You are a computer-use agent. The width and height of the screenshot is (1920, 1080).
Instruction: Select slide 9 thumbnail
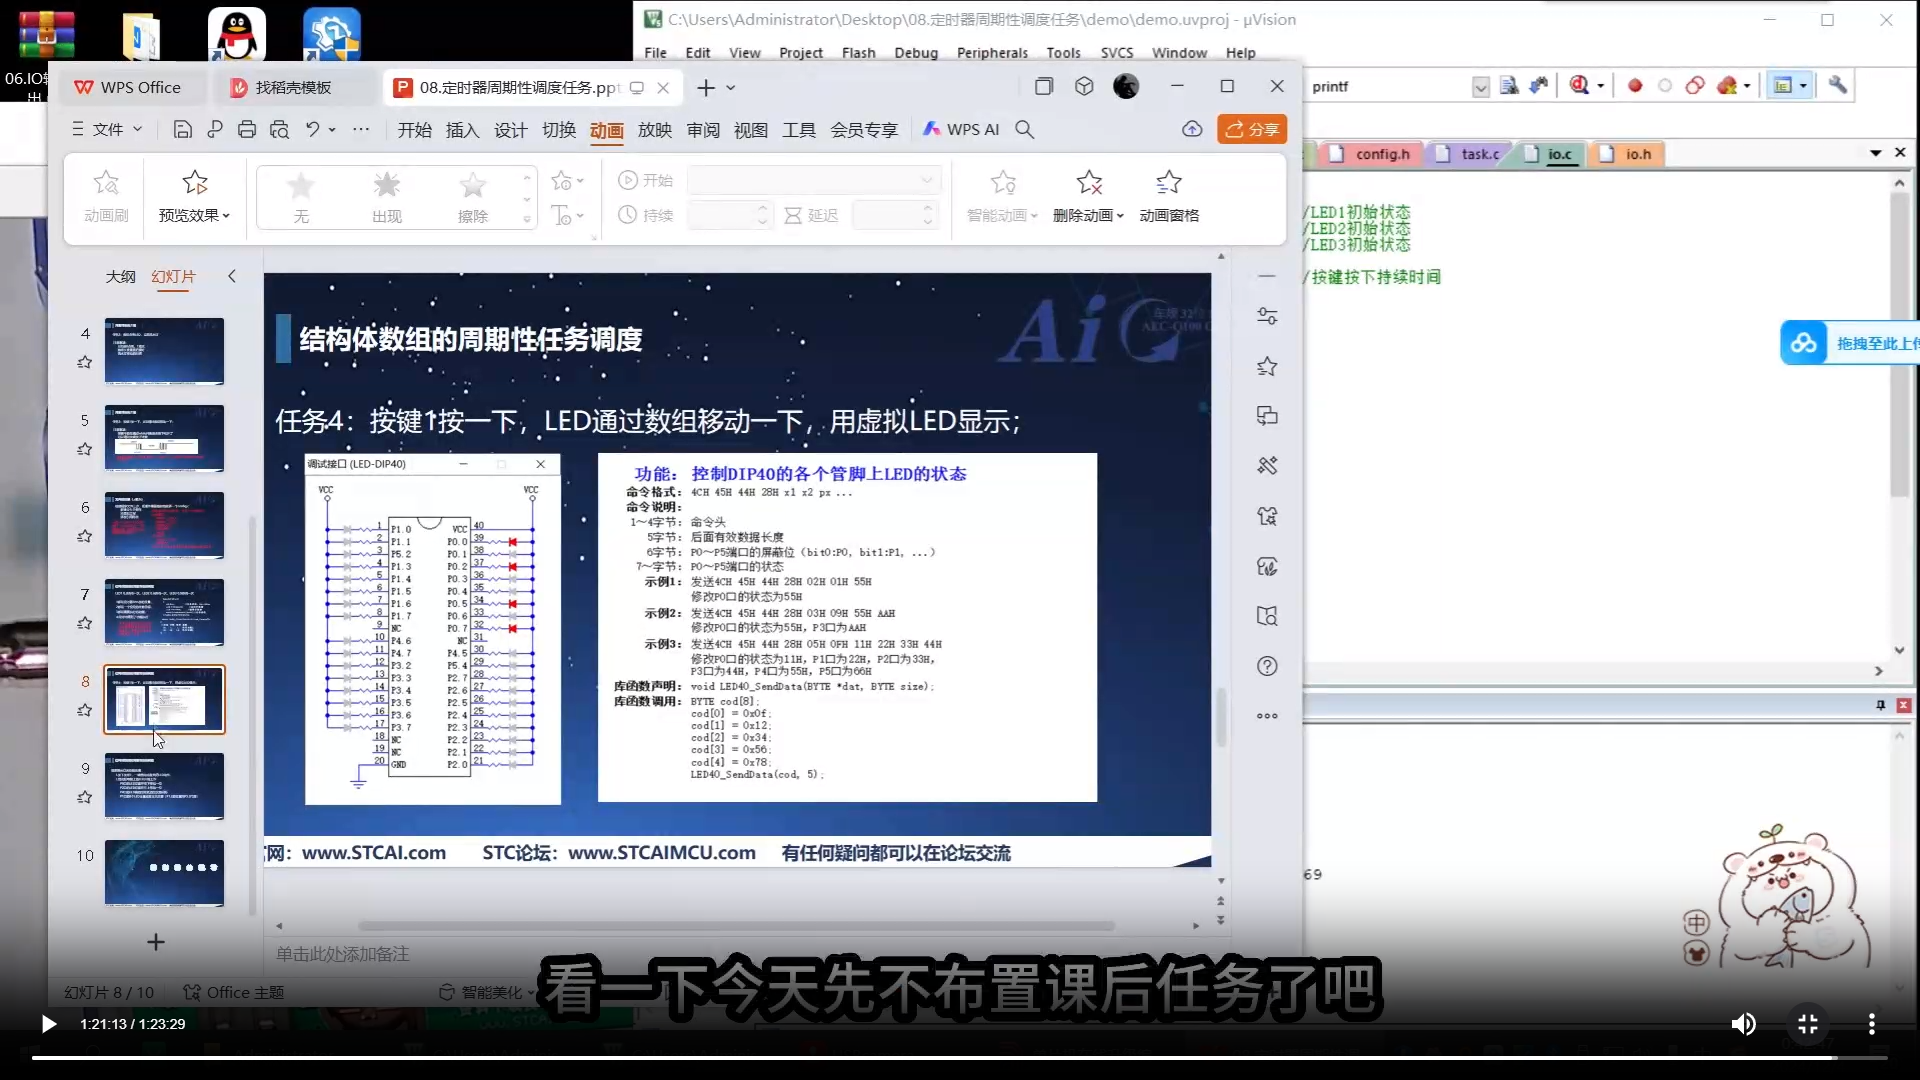(x=164, y=786)
